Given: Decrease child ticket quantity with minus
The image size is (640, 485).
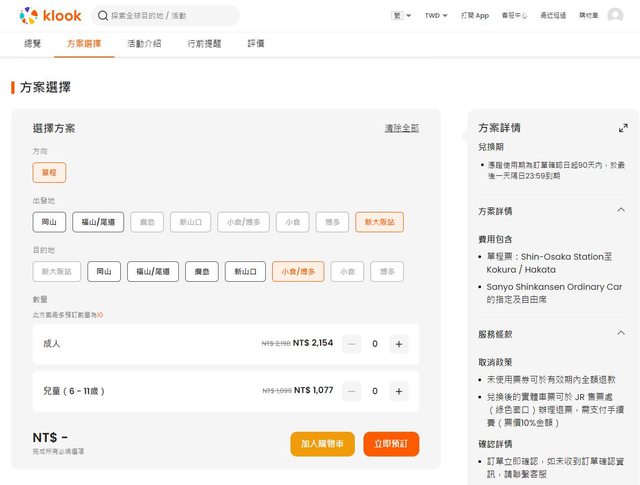Looking at the screenshot, I should click(x=352, y=391).
